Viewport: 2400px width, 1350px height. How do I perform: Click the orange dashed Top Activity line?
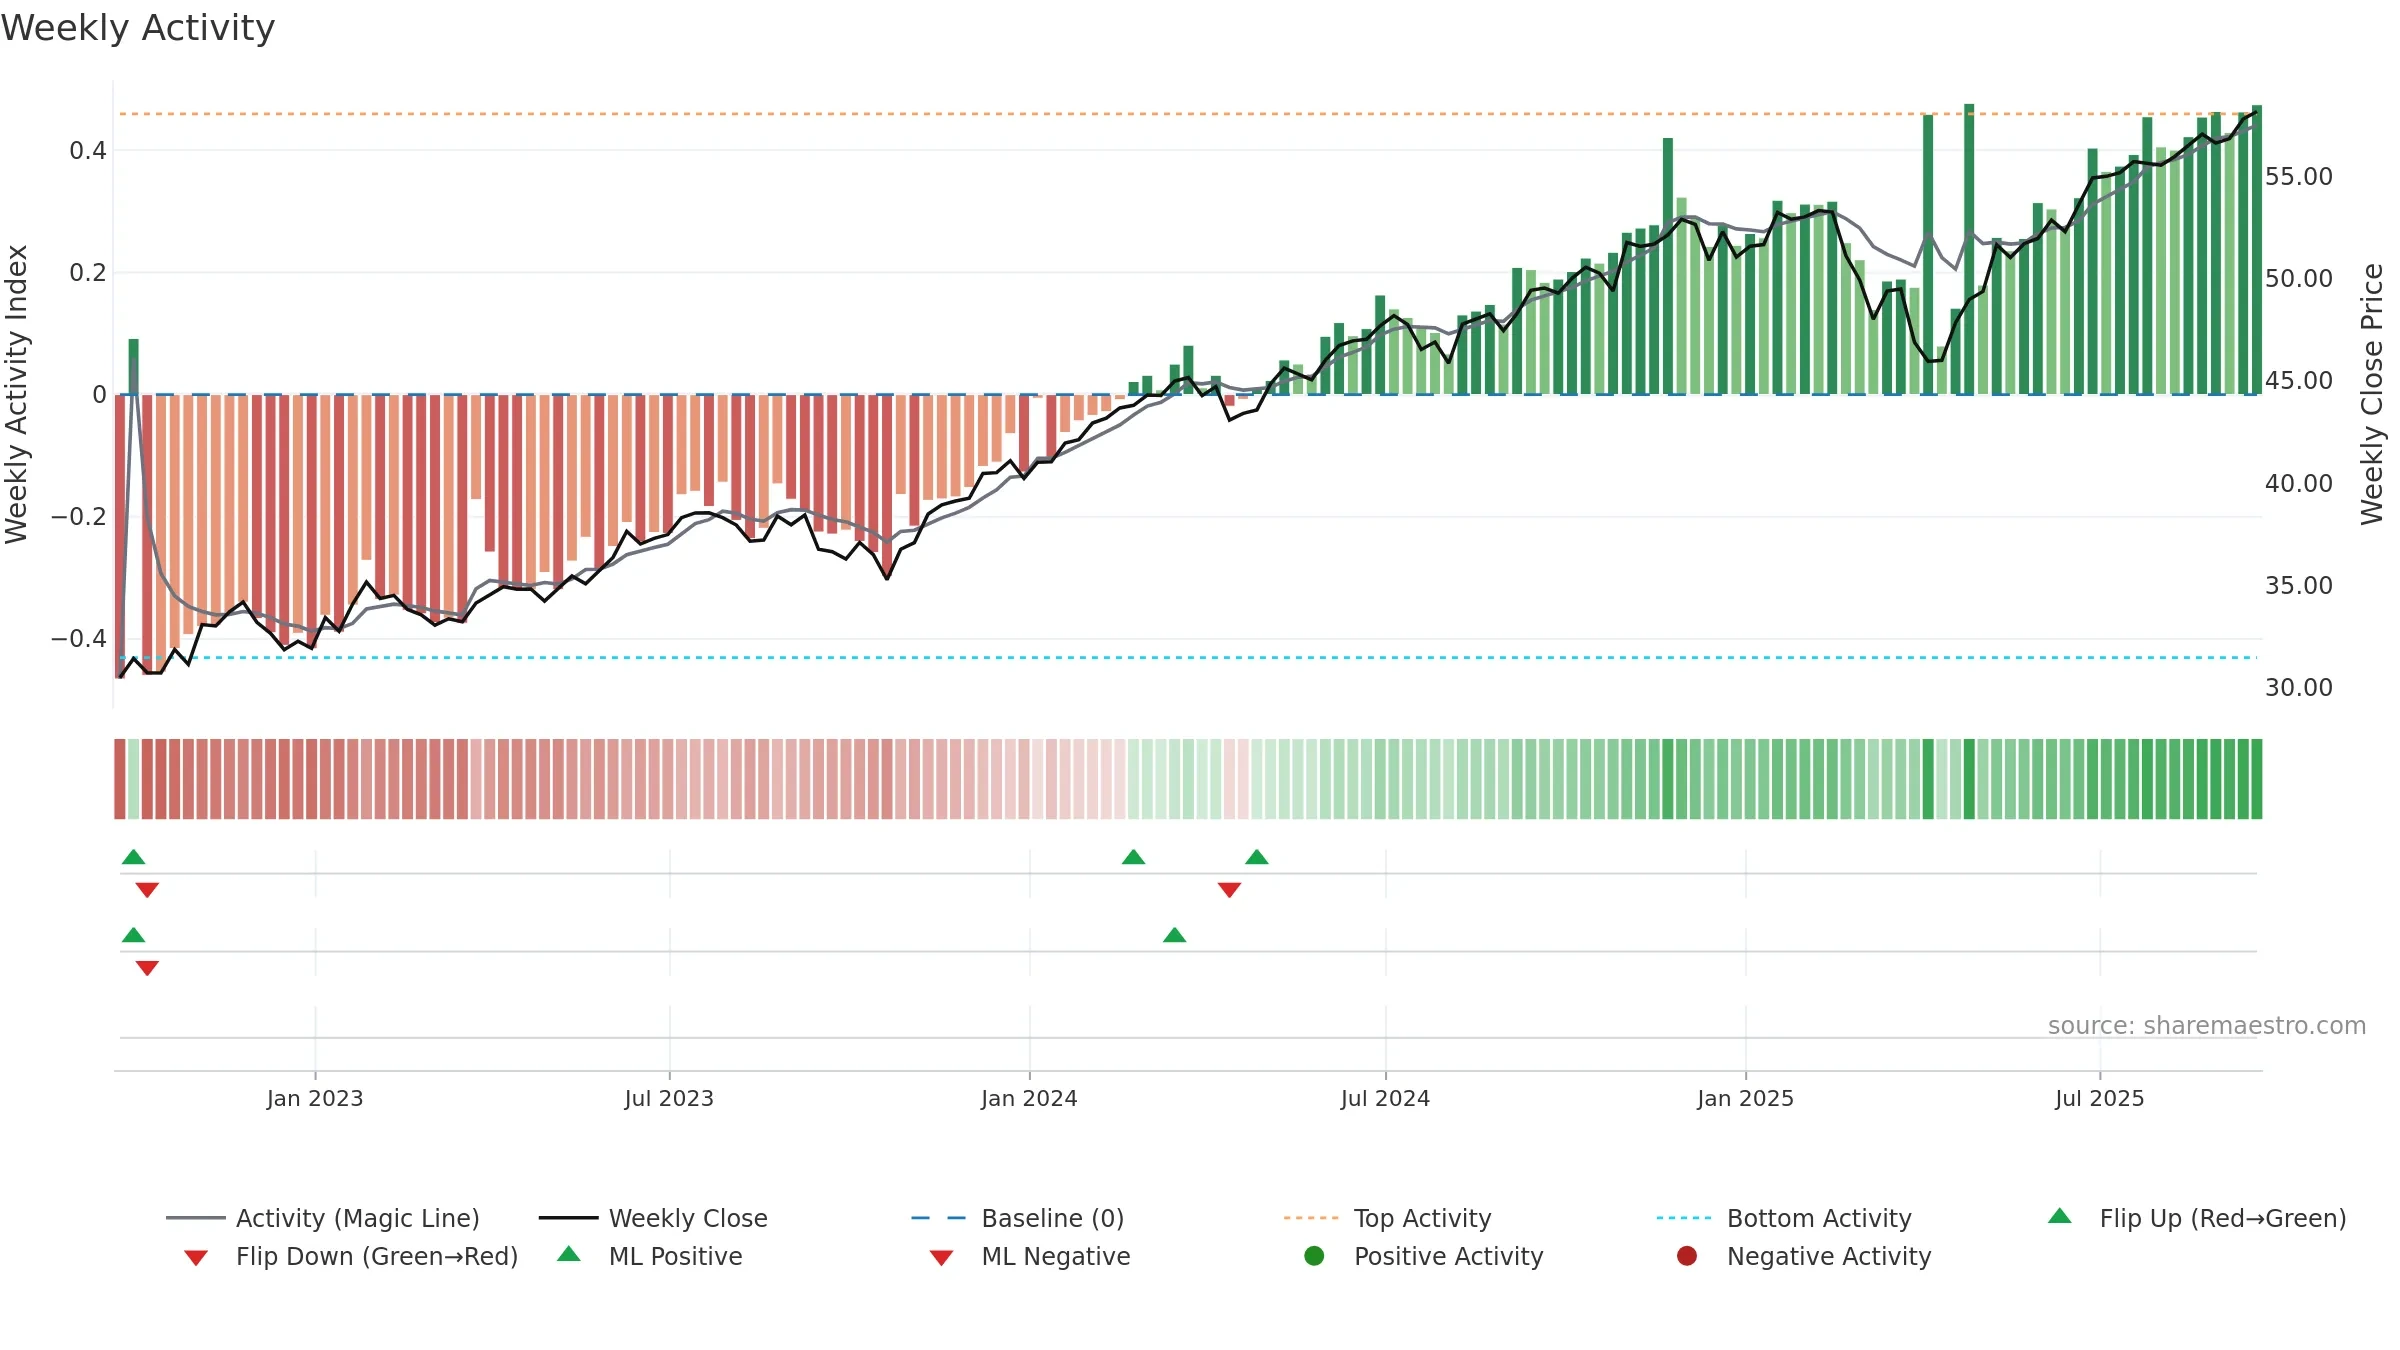tap(1188, 114)
